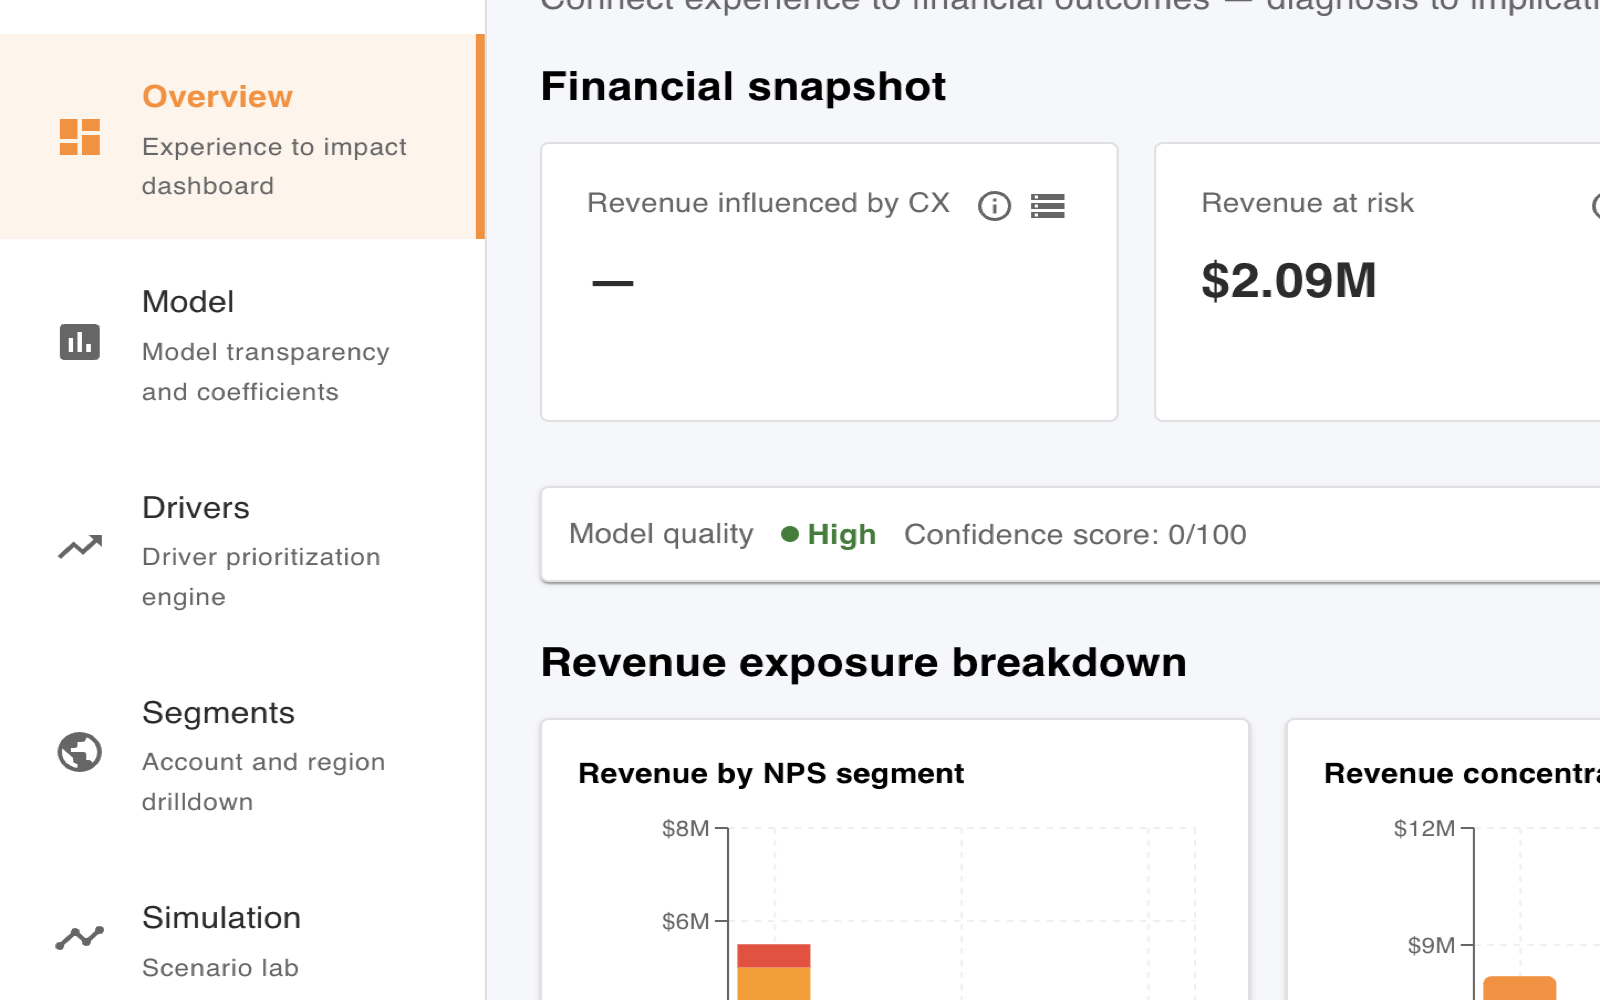Click the Confidence score: 0/100 text
Viewport: 1600px width, 1000px height.
click(1075, 534)
